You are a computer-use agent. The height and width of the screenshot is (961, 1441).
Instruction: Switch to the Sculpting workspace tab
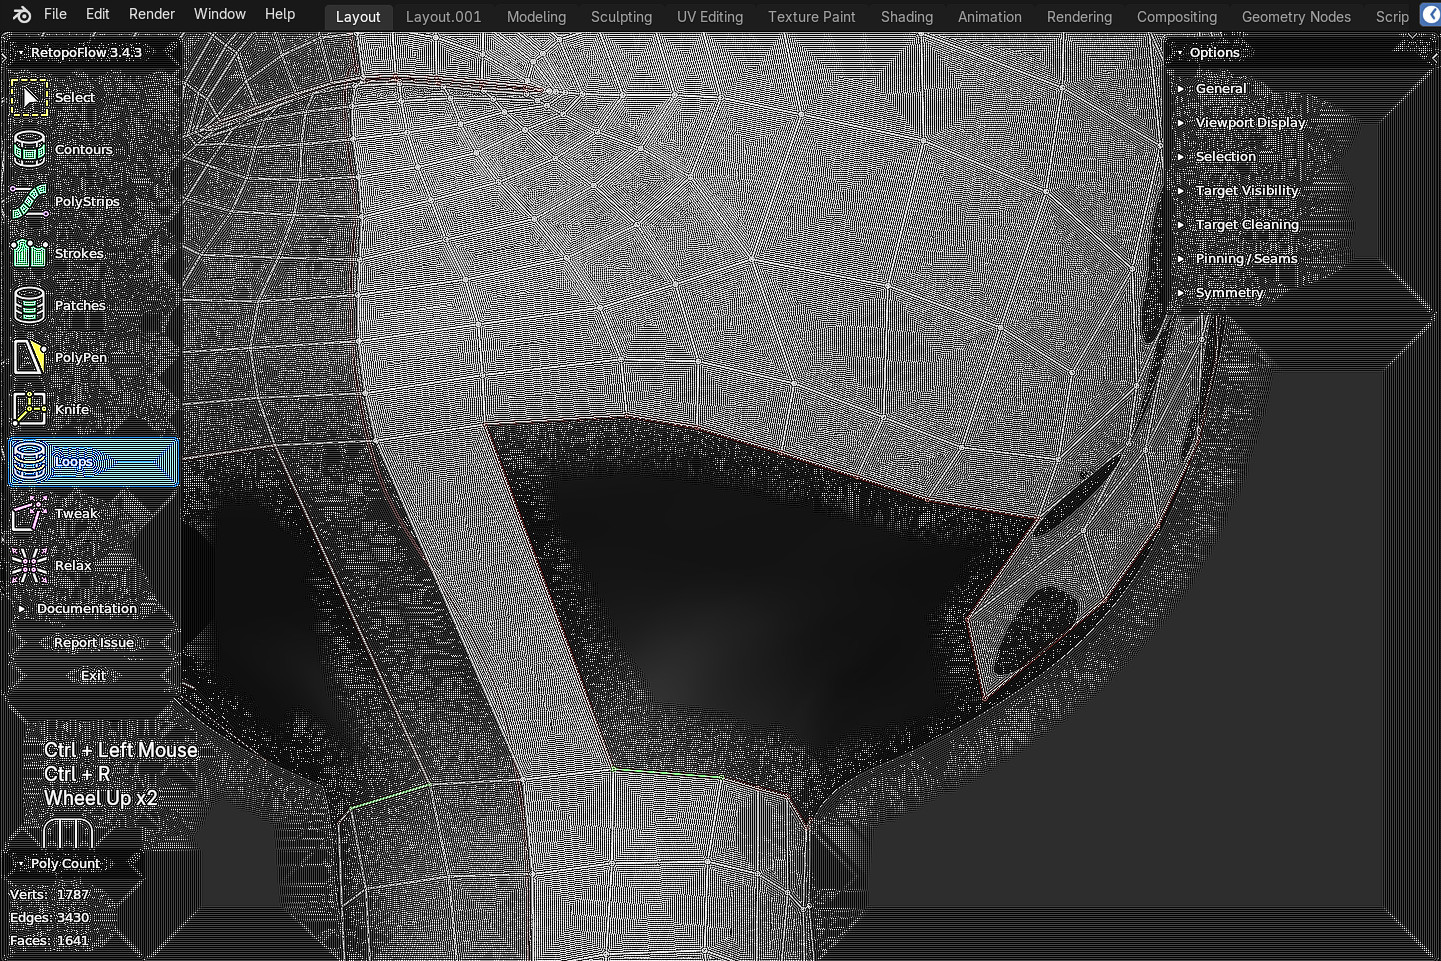click(621, 17)
